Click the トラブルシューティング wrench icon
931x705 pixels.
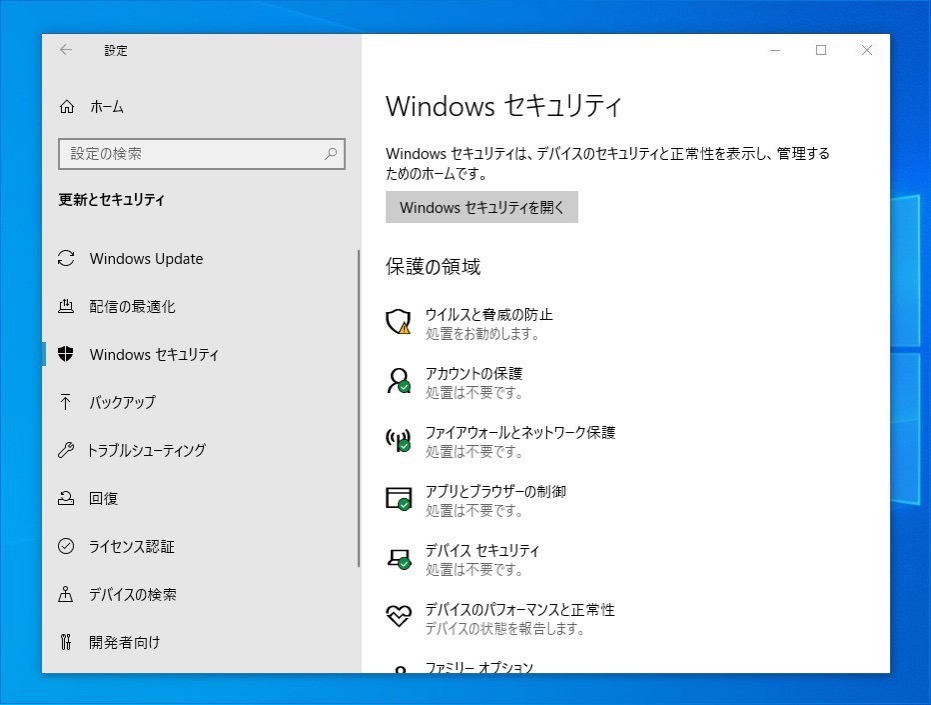[x=65, y=450]
